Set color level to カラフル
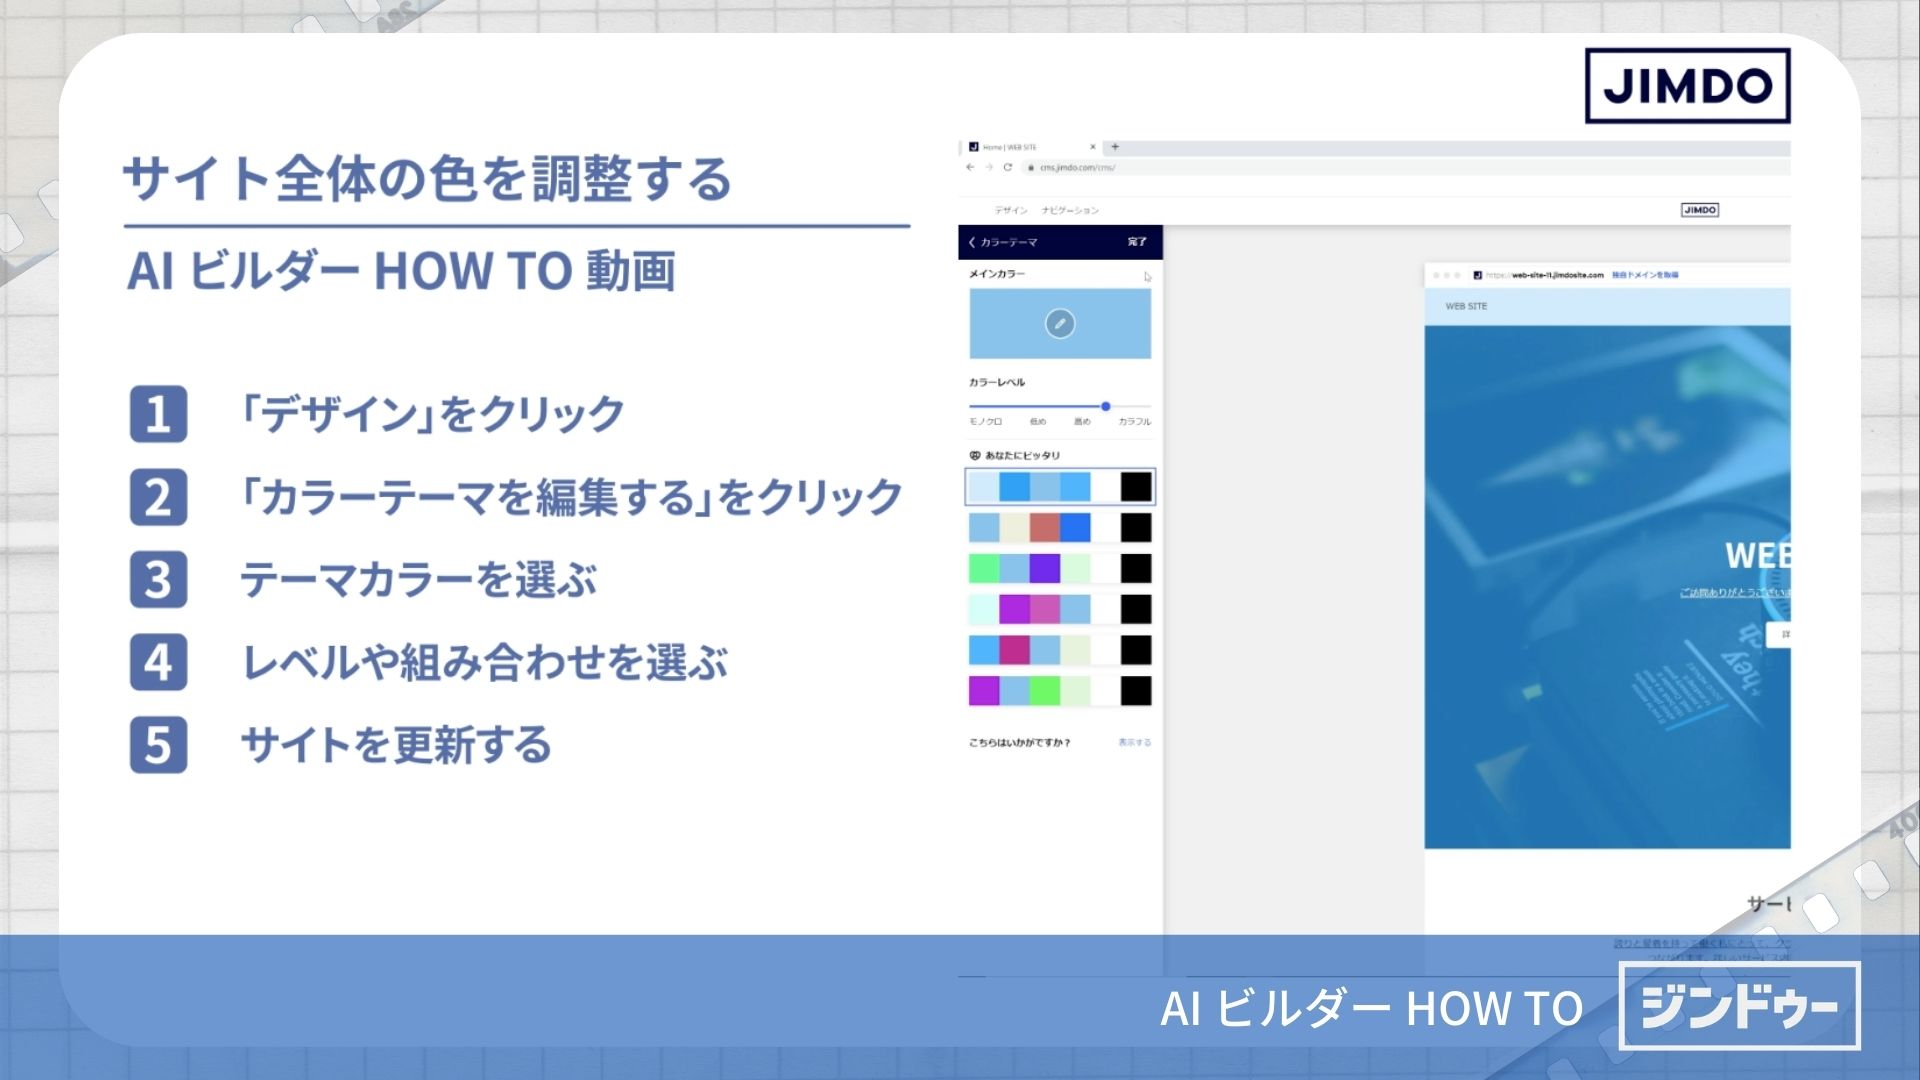This screenshot has width=1920, height=1080. coord(1134,422)
